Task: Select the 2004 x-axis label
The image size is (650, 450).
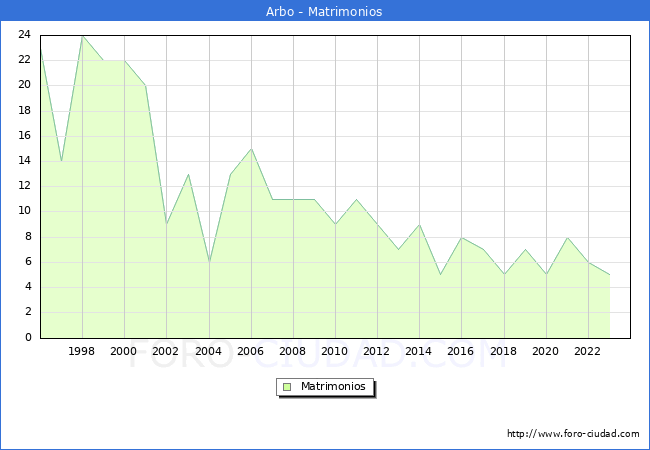Action: coord(209,351)
